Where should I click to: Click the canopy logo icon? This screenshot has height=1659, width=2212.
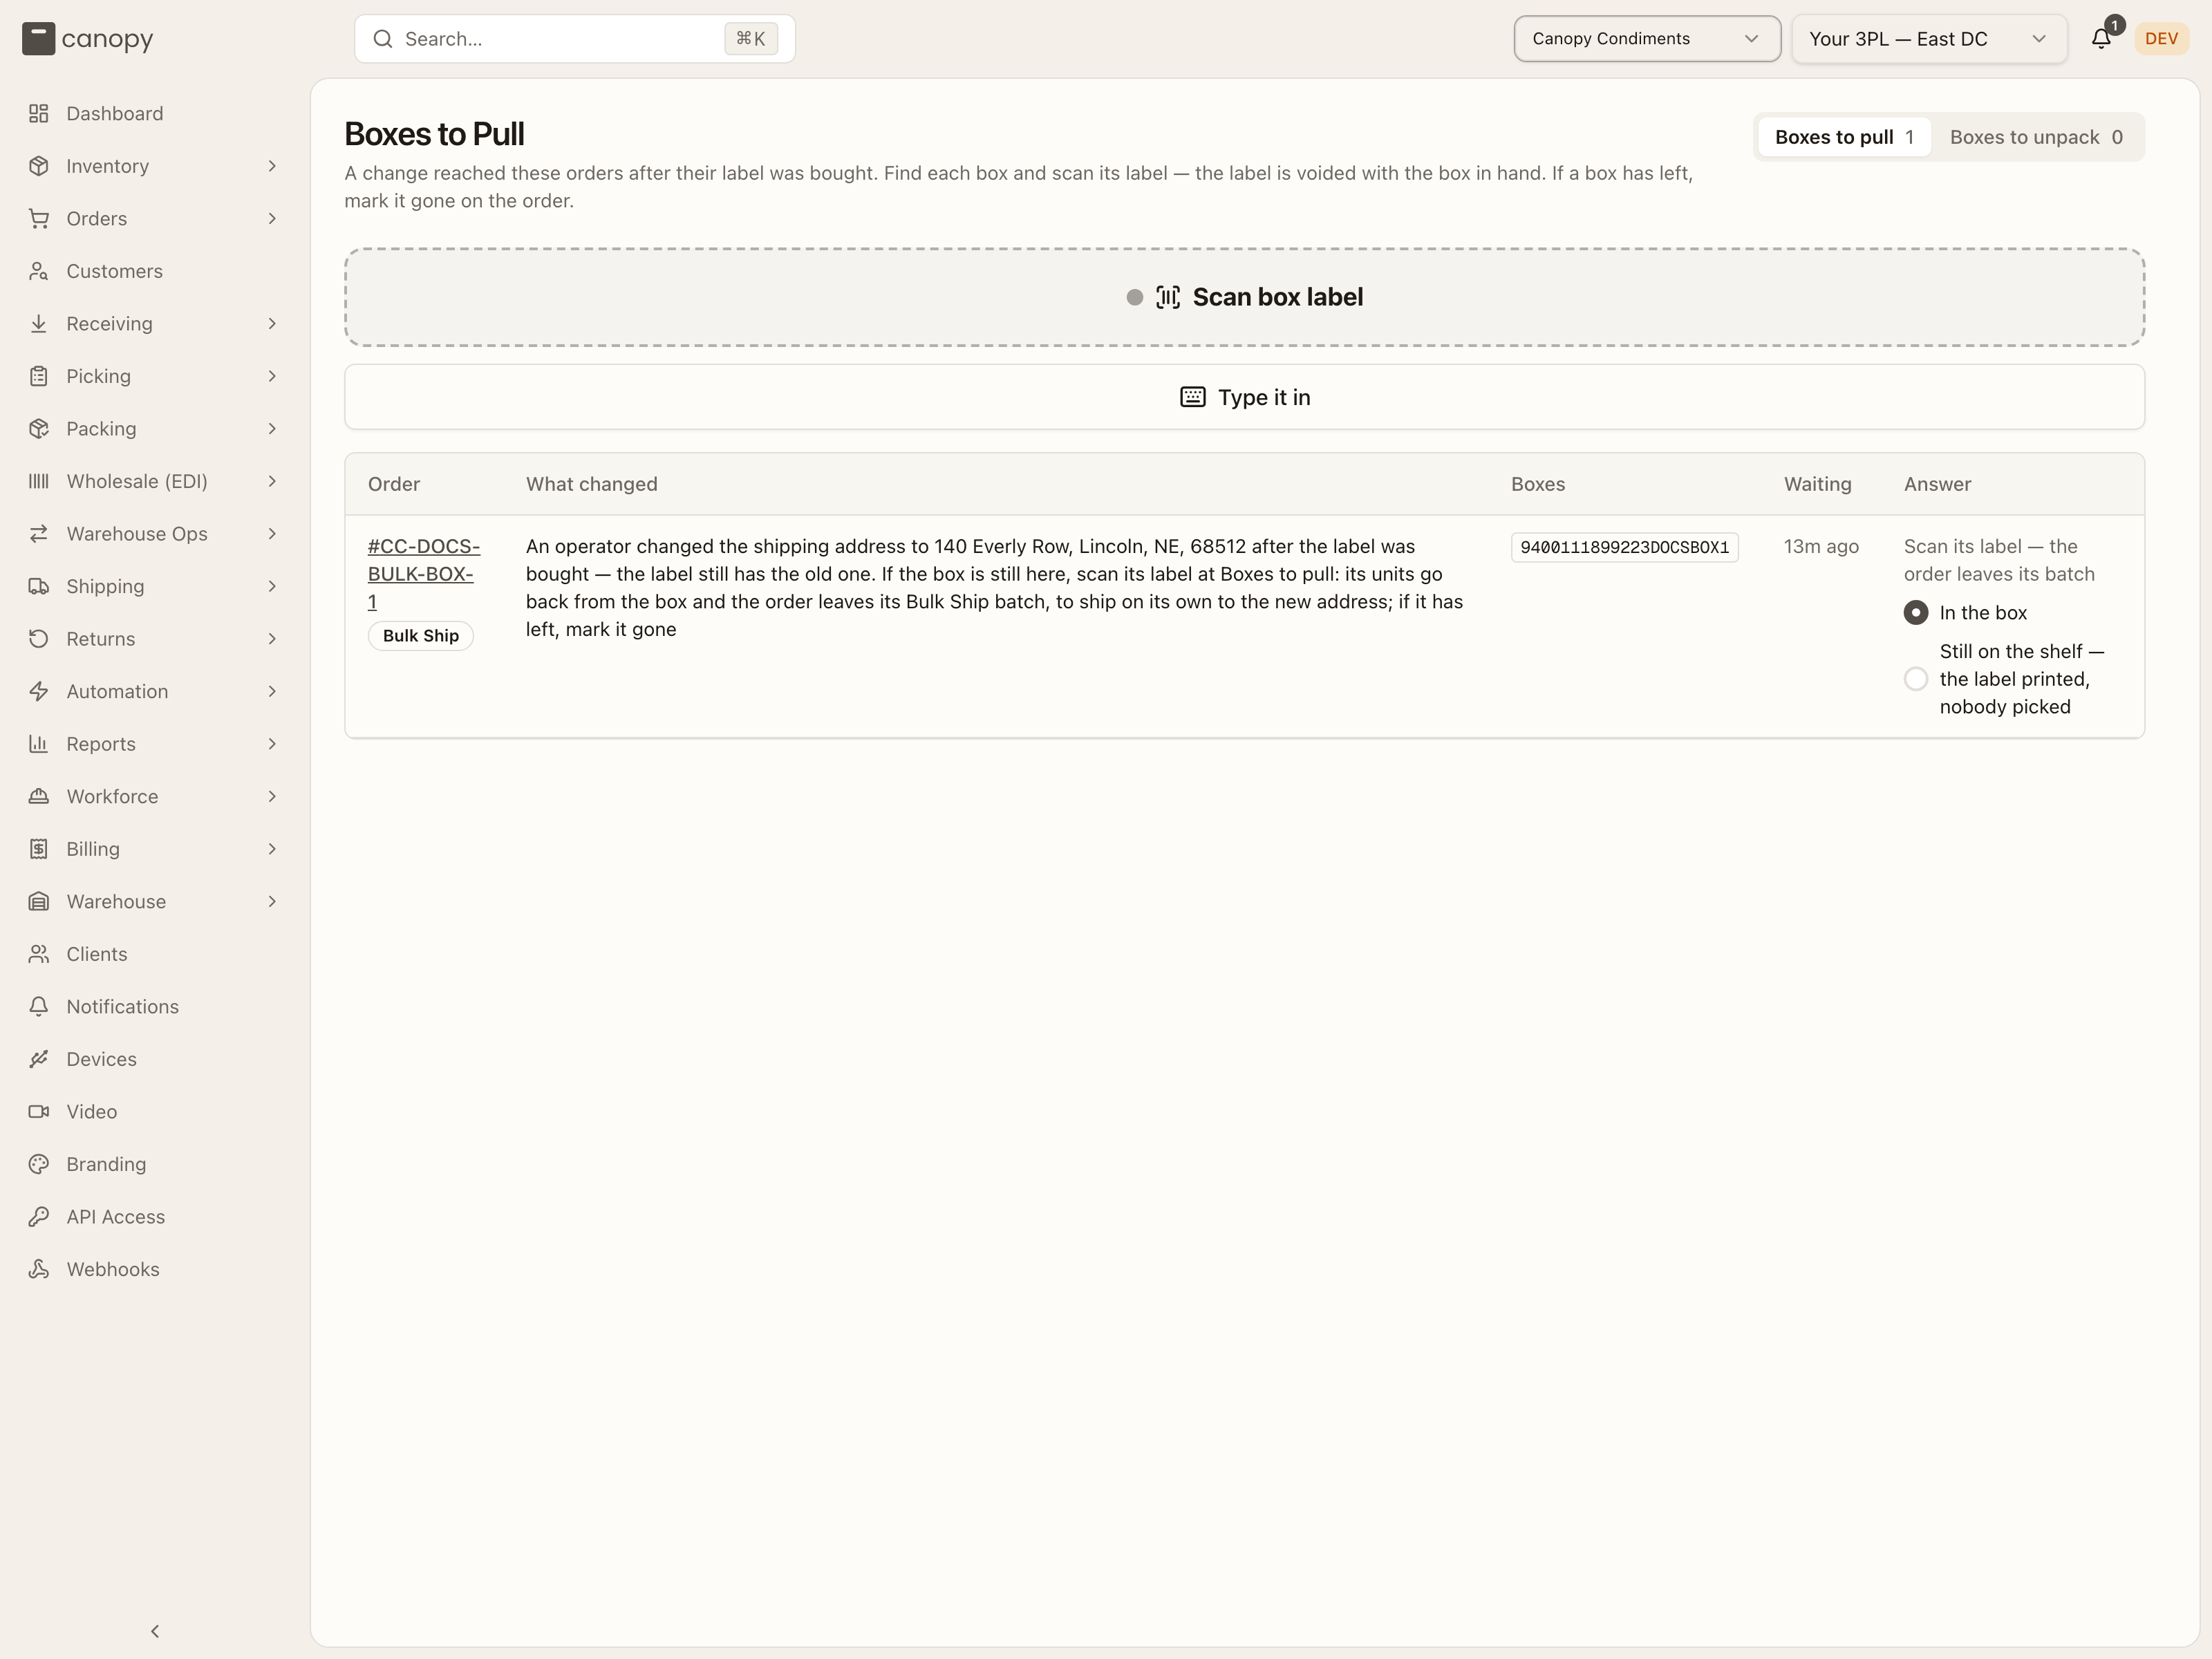pyautogui.click(x=38, y=39)
